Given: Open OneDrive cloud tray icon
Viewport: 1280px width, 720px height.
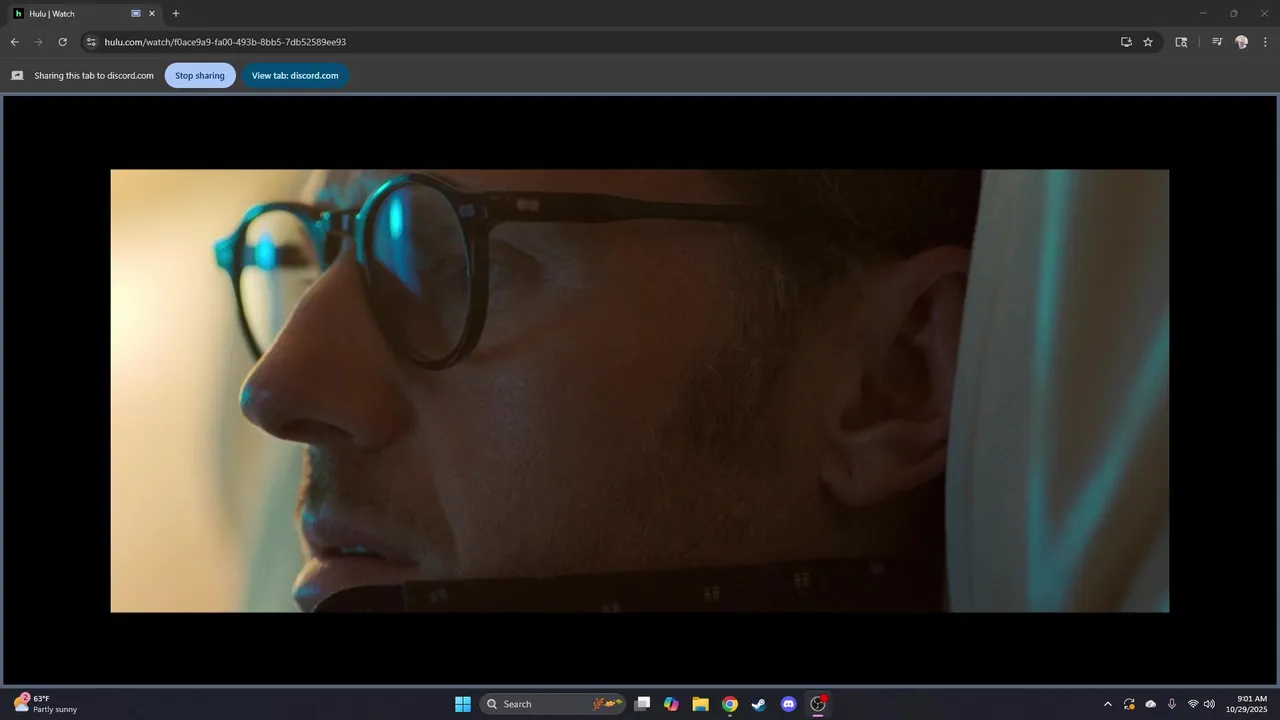Looking at the screenshot, I should click(x=1150, y=704).
